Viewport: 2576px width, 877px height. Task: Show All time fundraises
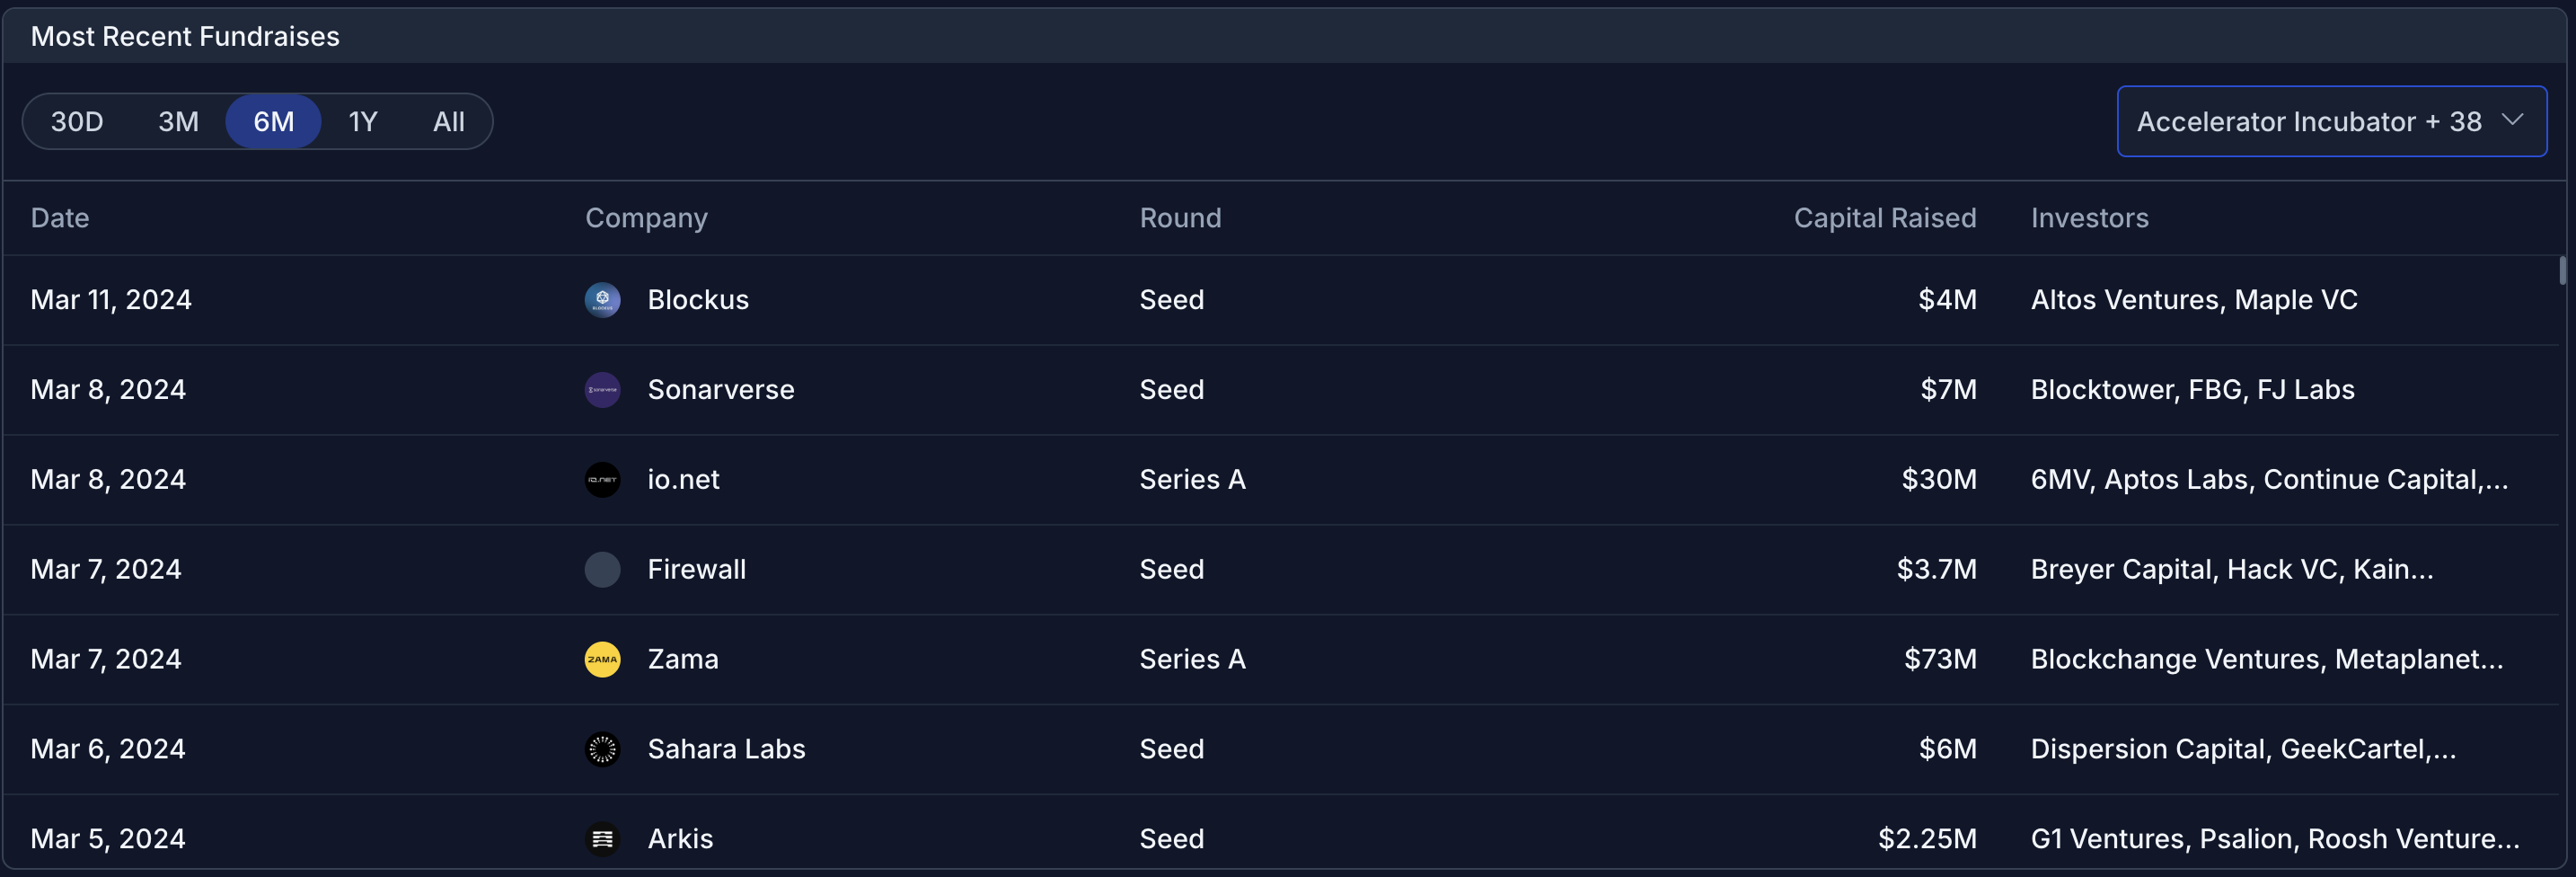(x=448, y=122)
